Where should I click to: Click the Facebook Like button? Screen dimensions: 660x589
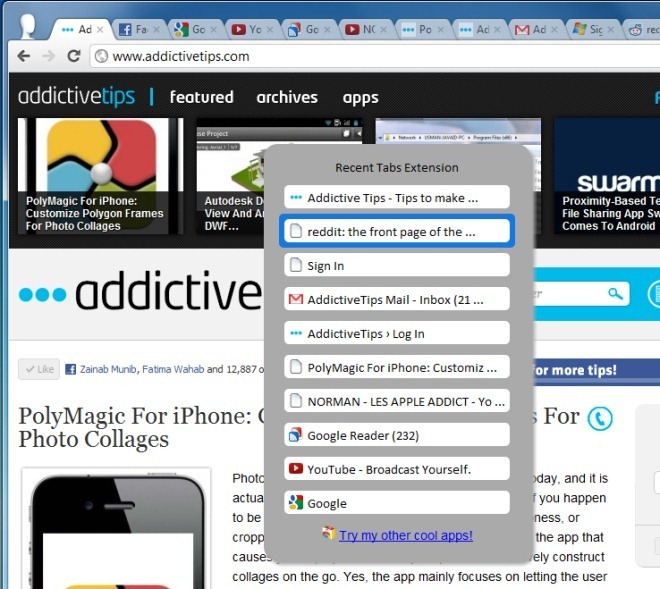39,369
